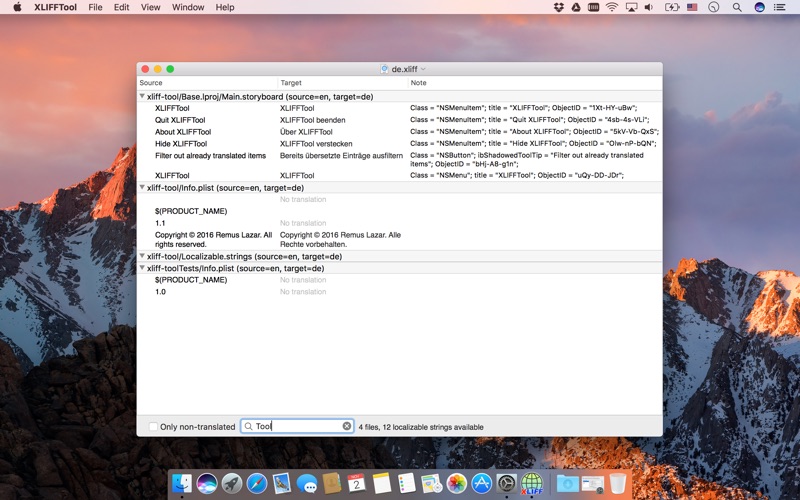The height and width of the screenshot is (500, 800).
Task: Open the AirPlay display menu
Action: coord(632,7)
